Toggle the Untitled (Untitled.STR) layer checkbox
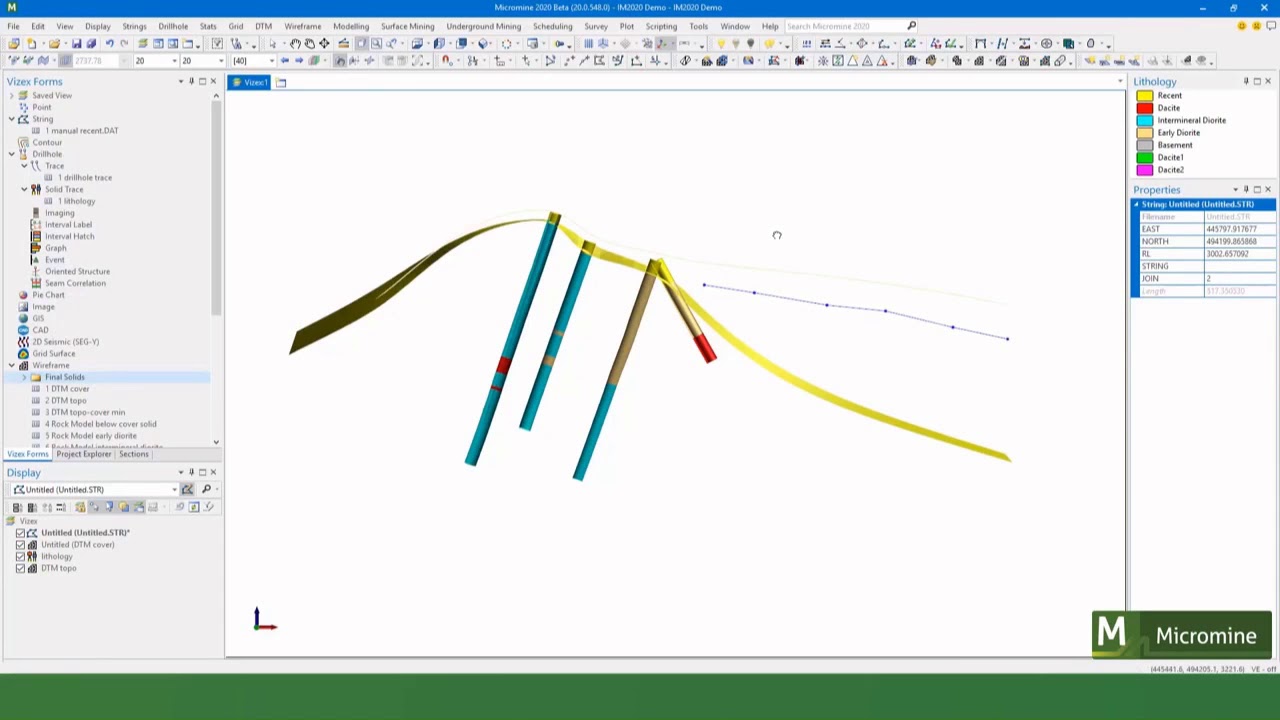The height and width of the screenshot is (720, 1280). tap(20, 533)
